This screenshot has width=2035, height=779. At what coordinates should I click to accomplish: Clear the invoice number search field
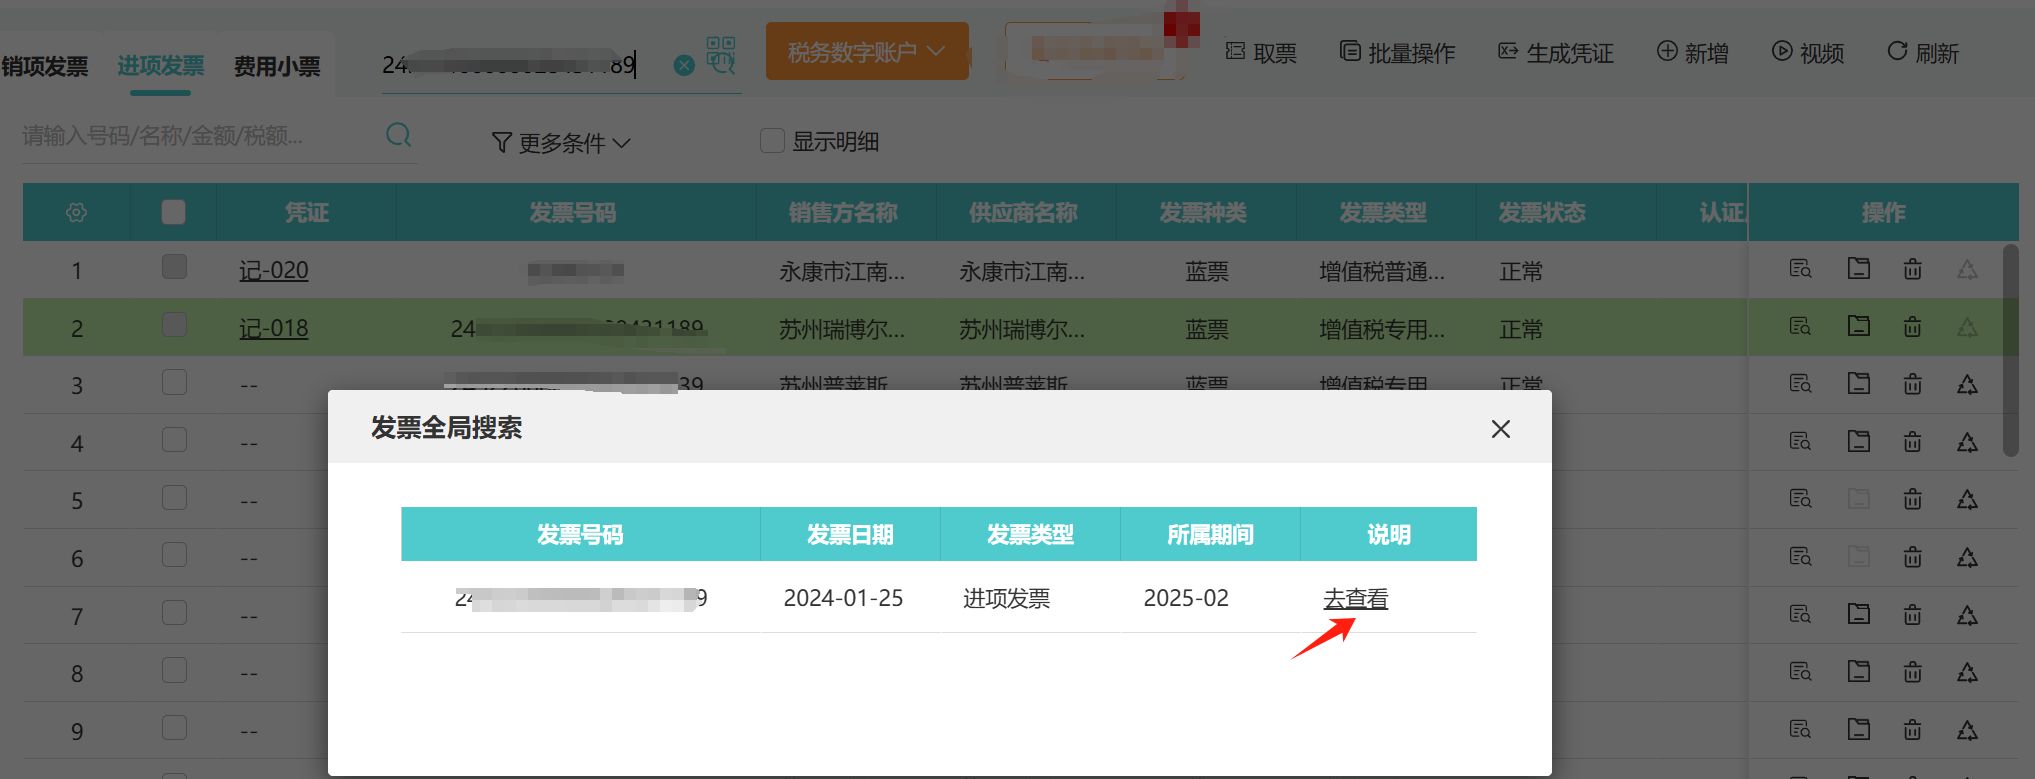684,66
